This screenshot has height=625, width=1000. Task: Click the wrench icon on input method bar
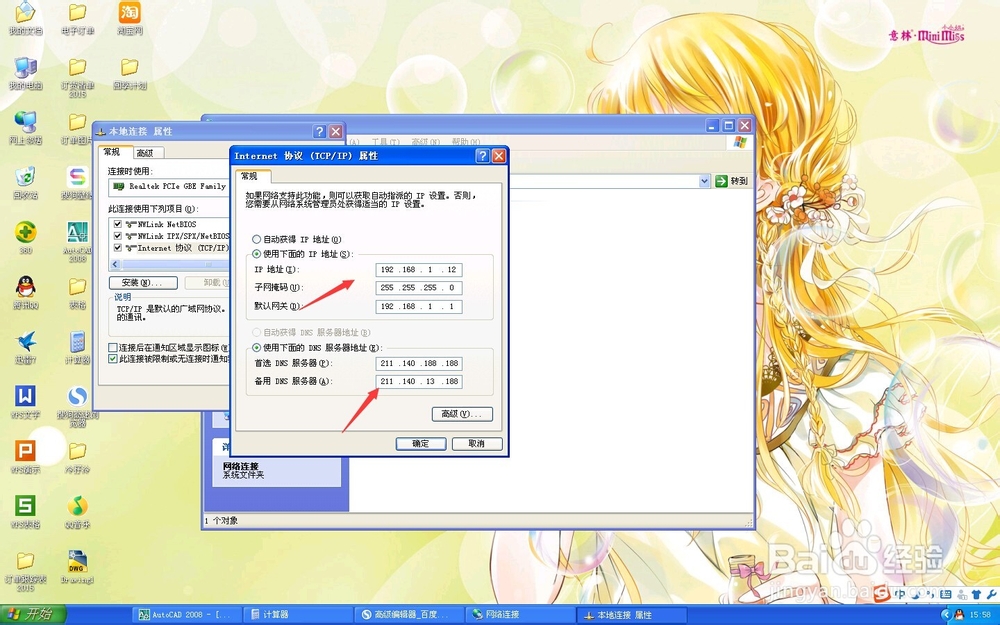coord(990,594)
